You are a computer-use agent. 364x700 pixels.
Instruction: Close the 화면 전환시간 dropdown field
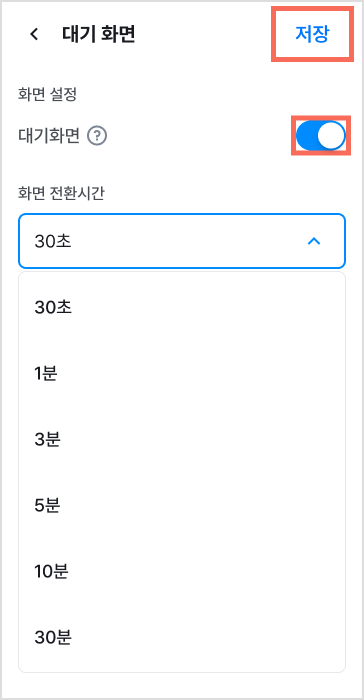tap(182, 241)
